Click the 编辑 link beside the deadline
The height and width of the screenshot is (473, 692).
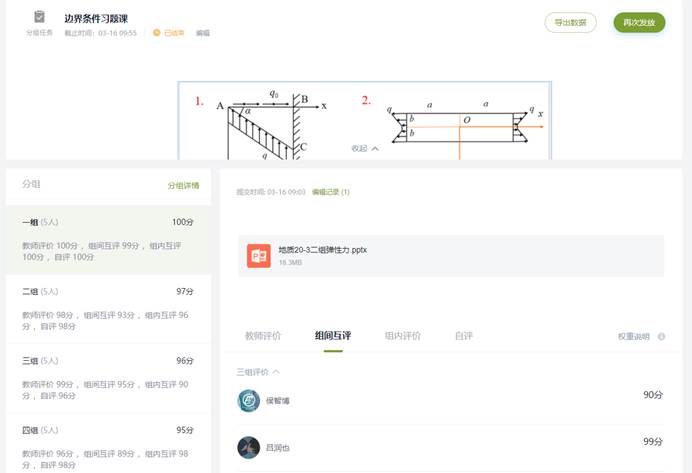coord(203,33)
